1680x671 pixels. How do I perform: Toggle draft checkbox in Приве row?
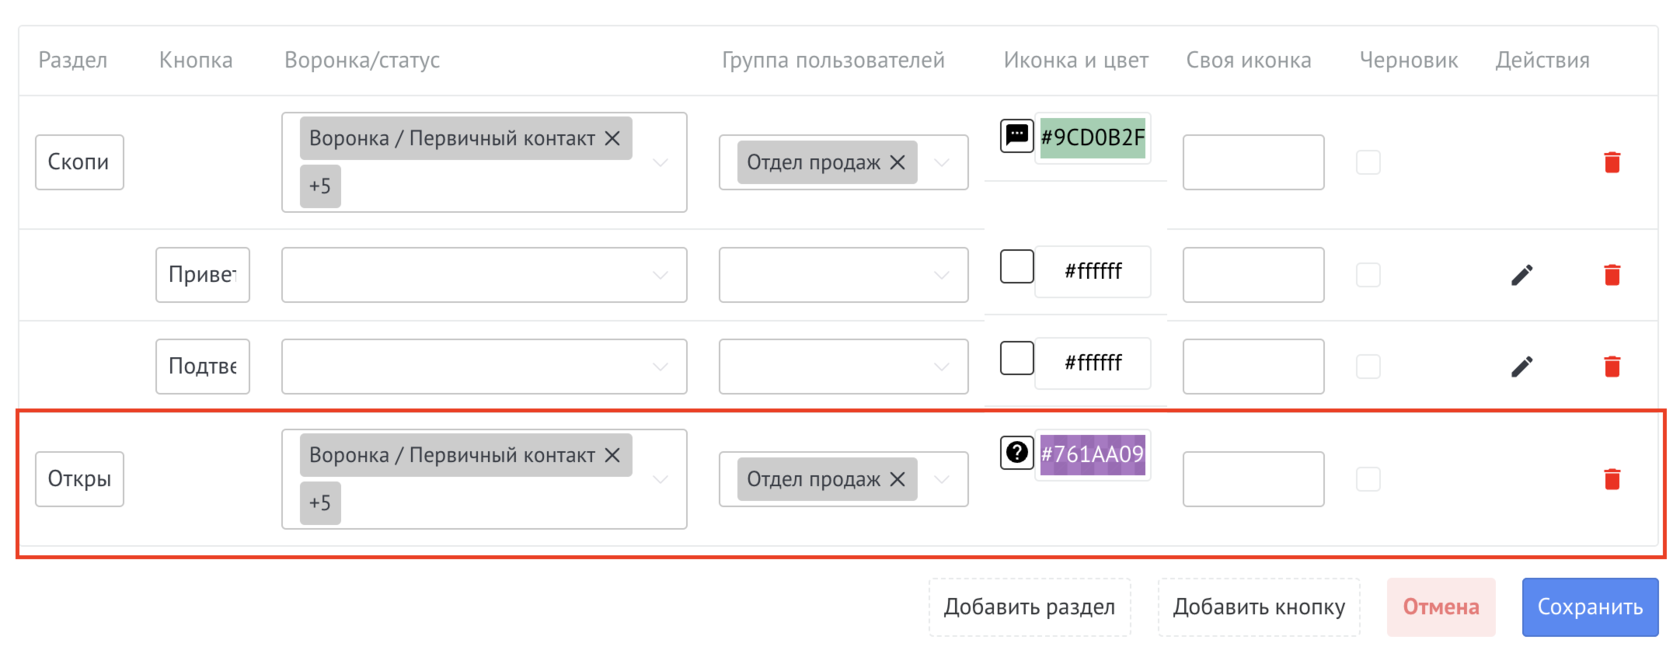pyautogui.click(x=1368, y=275)
